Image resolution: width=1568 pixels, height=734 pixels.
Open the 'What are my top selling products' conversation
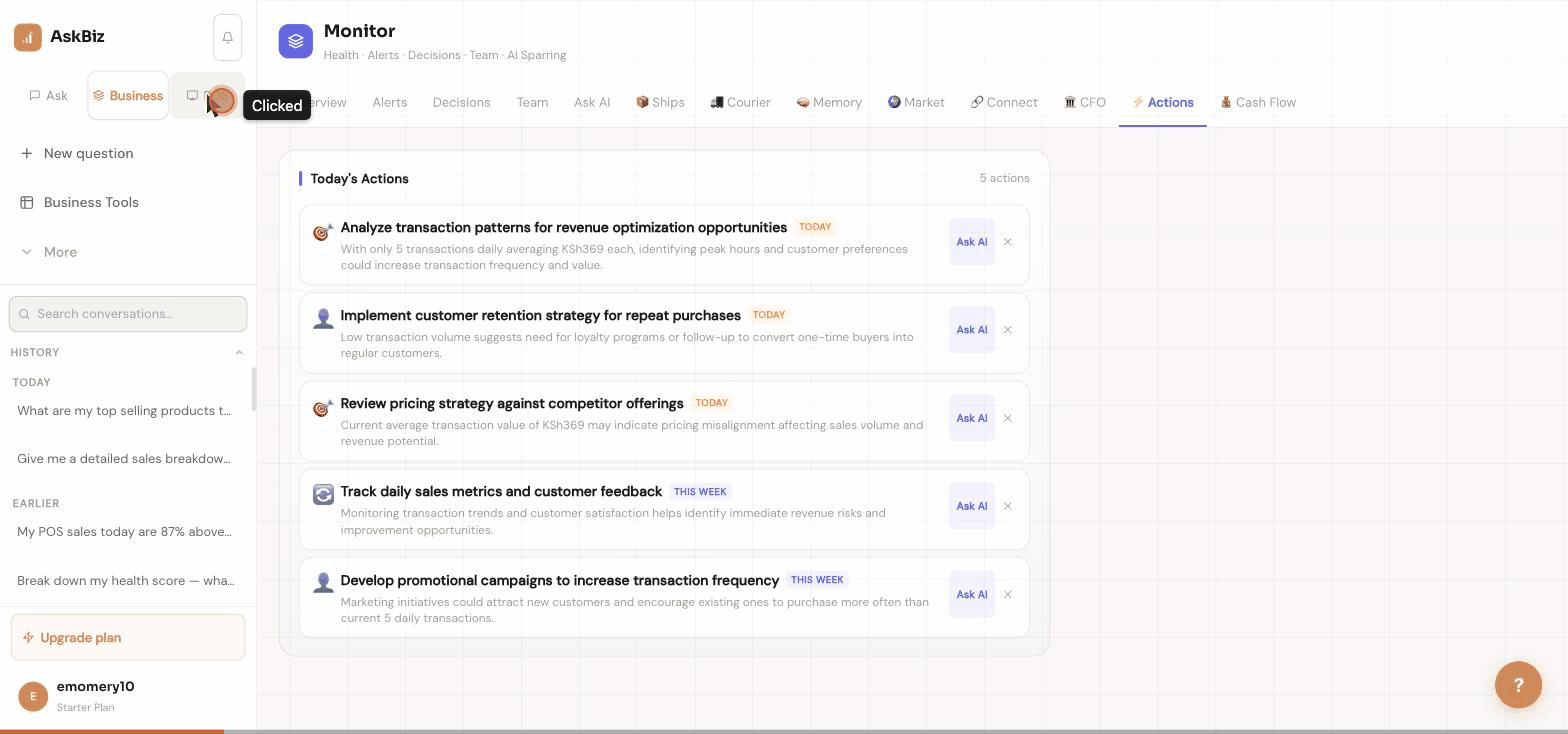click(125, 411)
